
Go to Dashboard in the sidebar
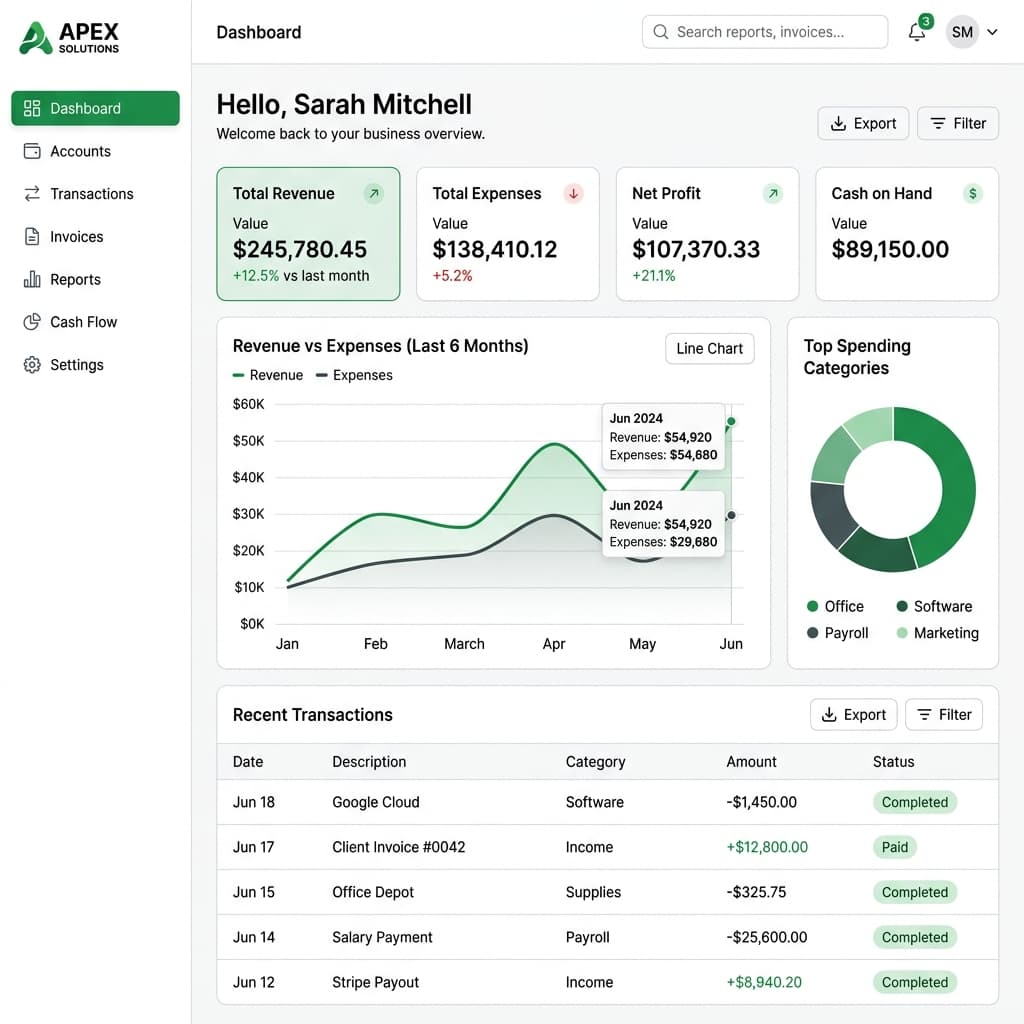[95, 108]
